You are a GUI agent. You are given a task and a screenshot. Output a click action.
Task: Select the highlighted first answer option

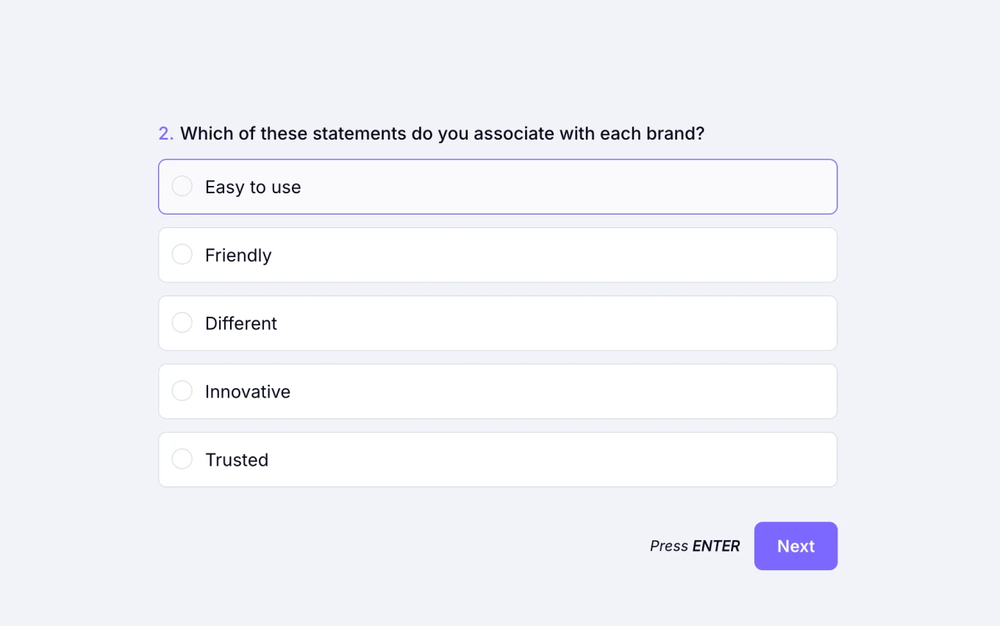click(497, 186)
